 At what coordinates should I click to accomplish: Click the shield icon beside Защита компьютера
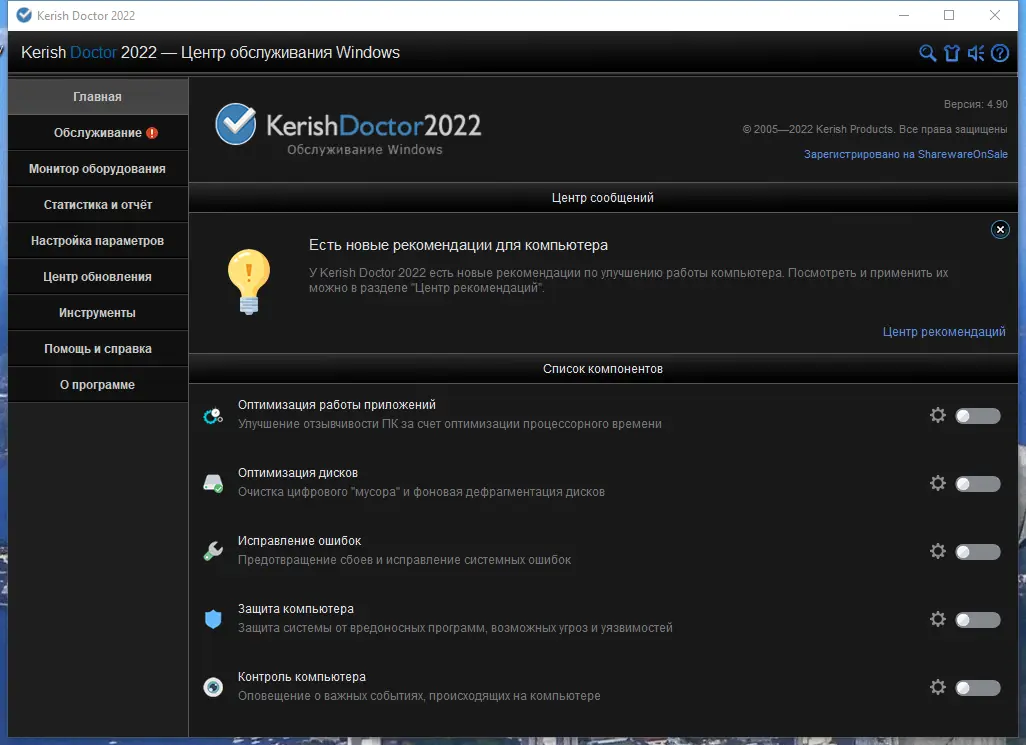213,619
